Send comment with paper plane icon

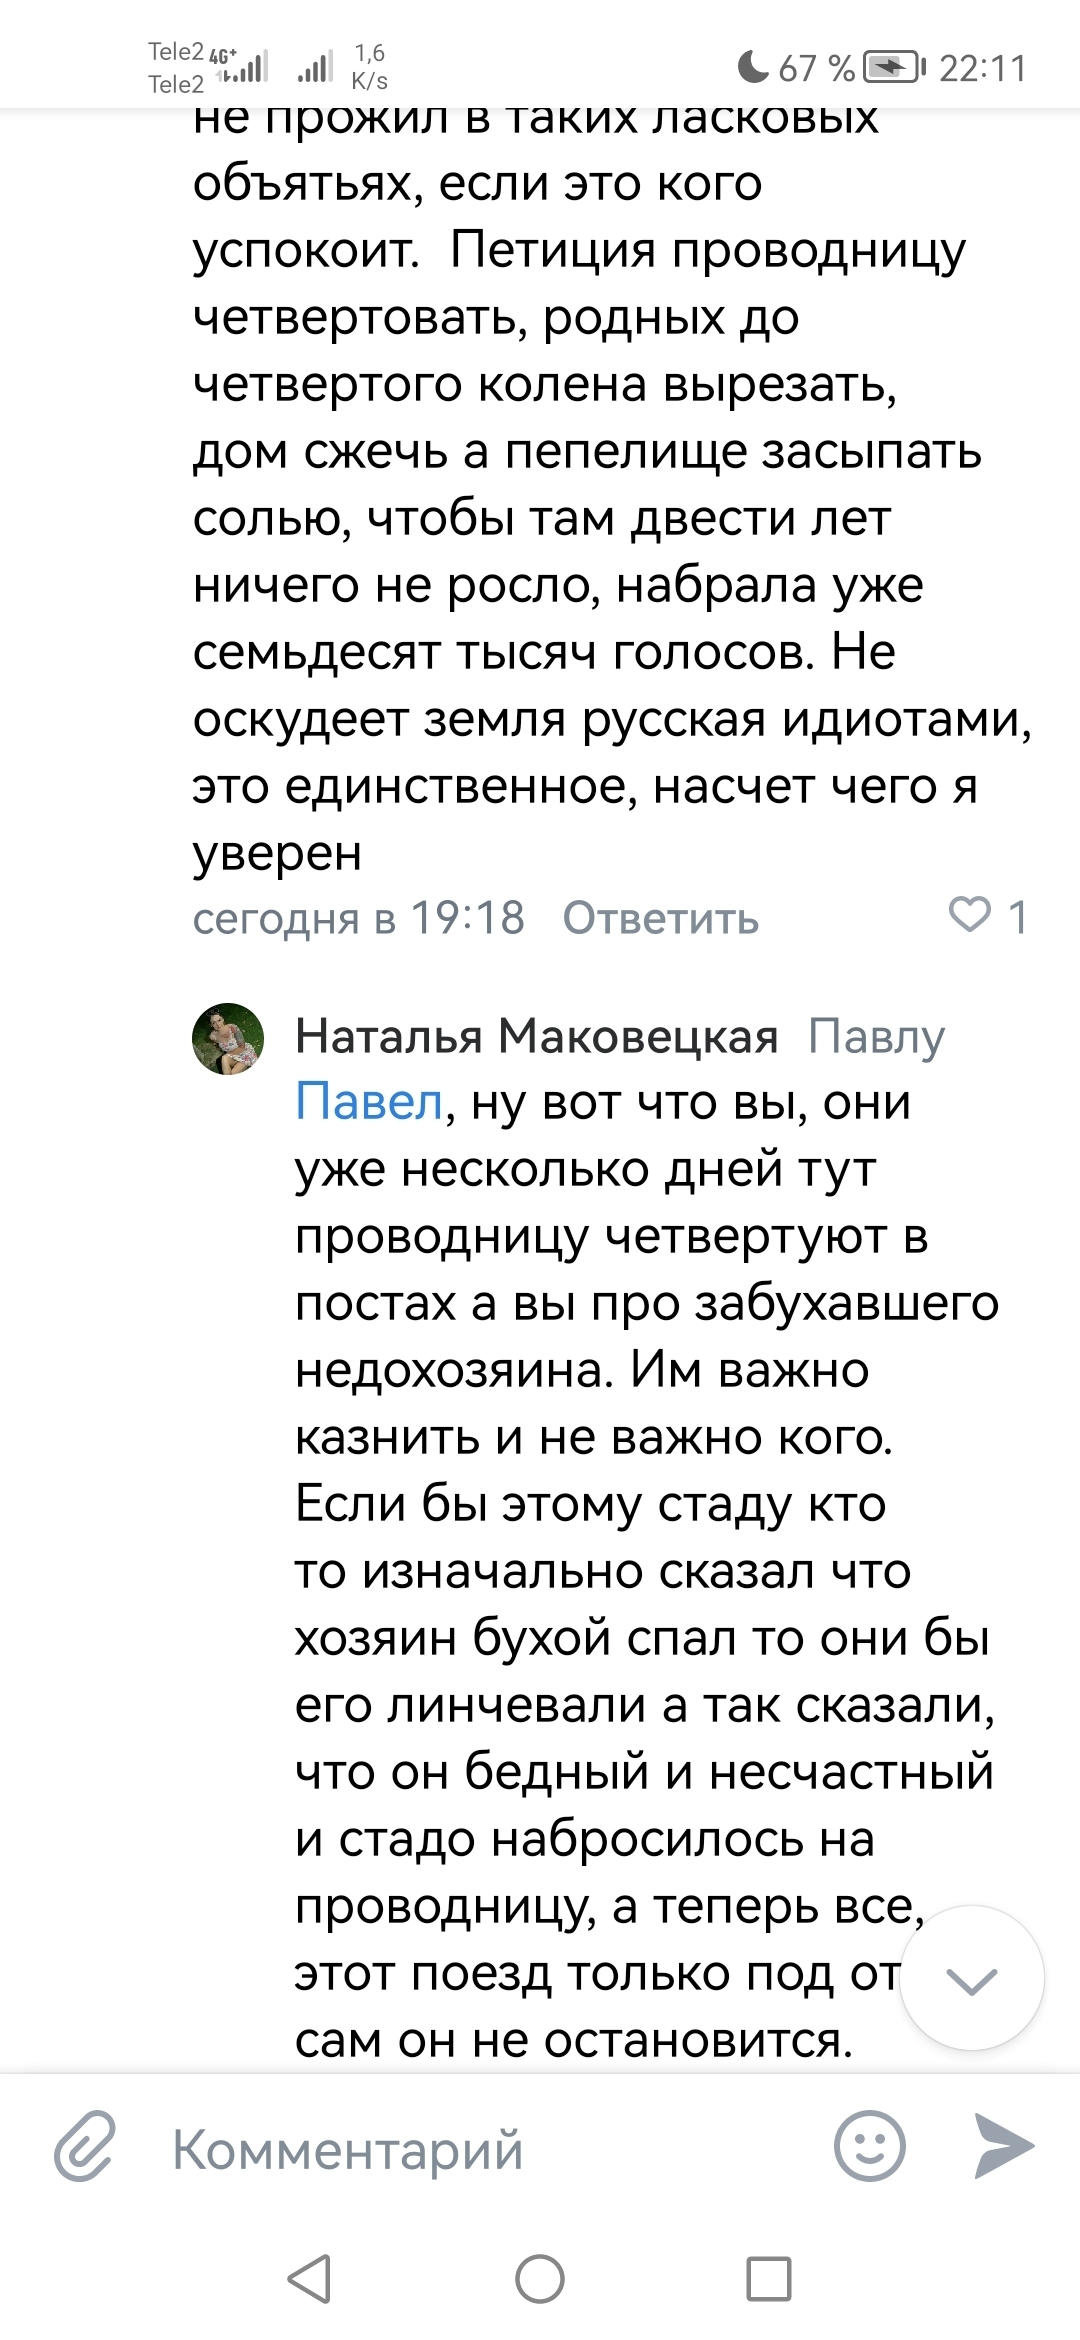tap(1004, 2146)
